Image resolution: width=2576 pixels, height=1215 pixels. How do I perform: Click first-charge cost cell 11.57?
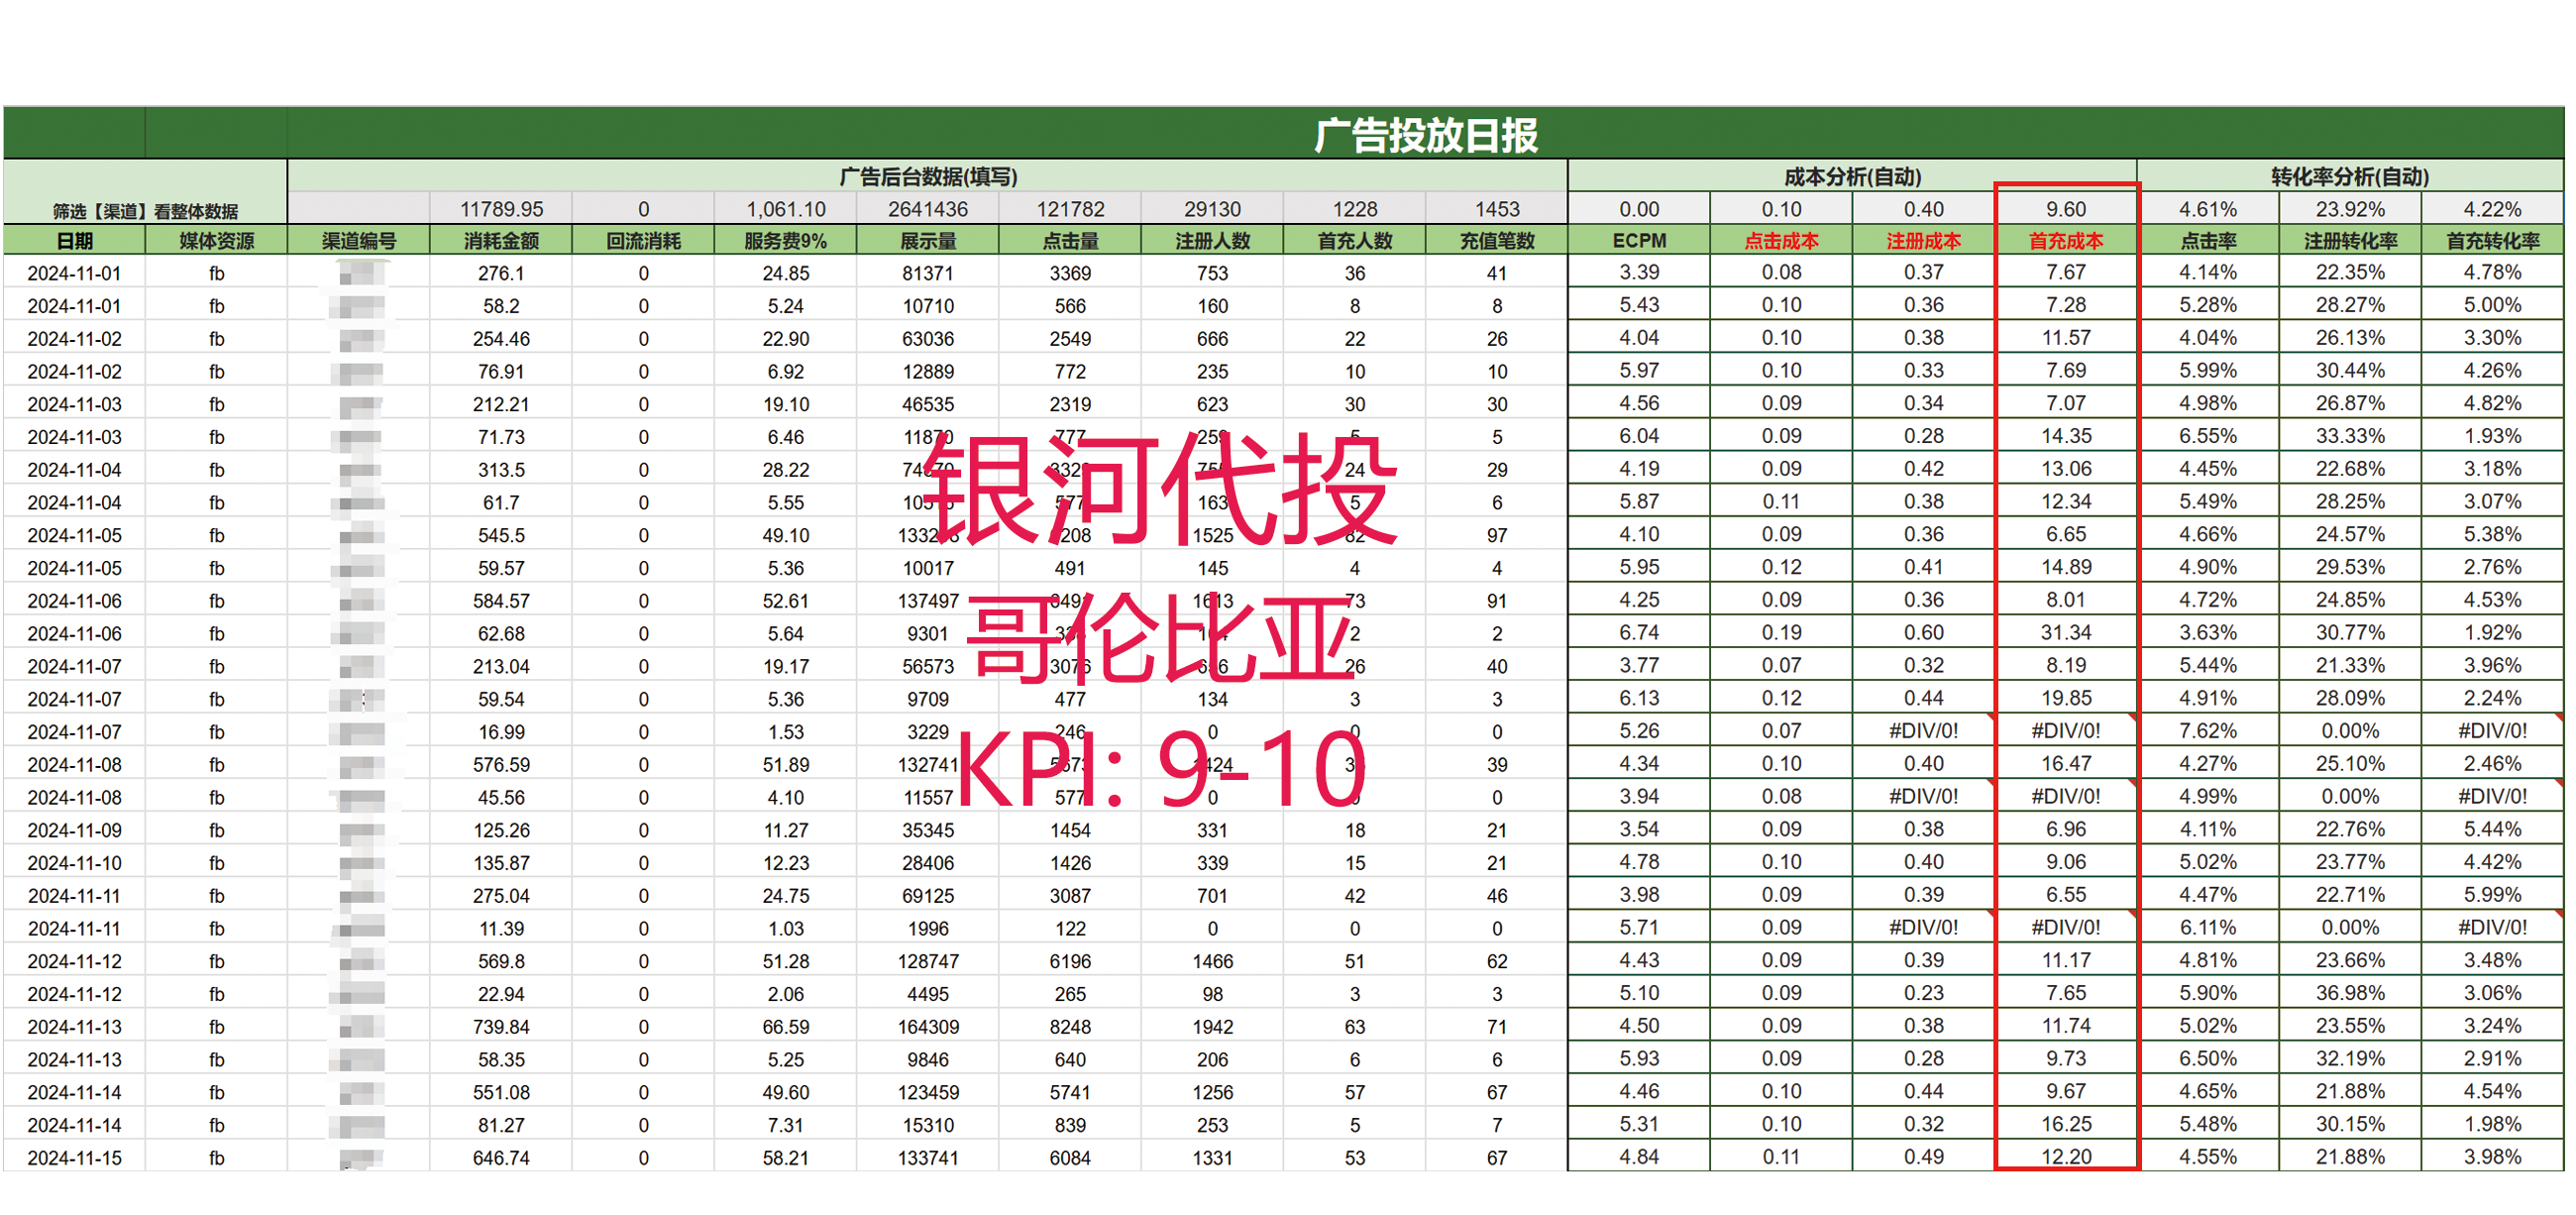pyautogui.click(x=2066, y=337)
